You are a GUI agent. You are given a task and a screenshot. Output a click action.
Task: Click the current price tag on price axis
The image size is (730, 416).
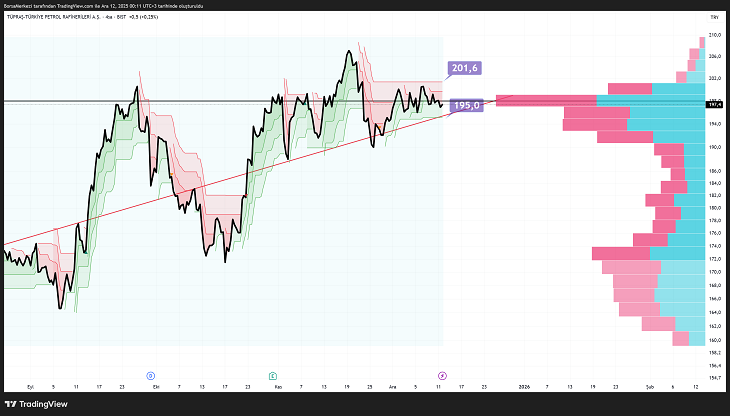click(x=714, y=103)
